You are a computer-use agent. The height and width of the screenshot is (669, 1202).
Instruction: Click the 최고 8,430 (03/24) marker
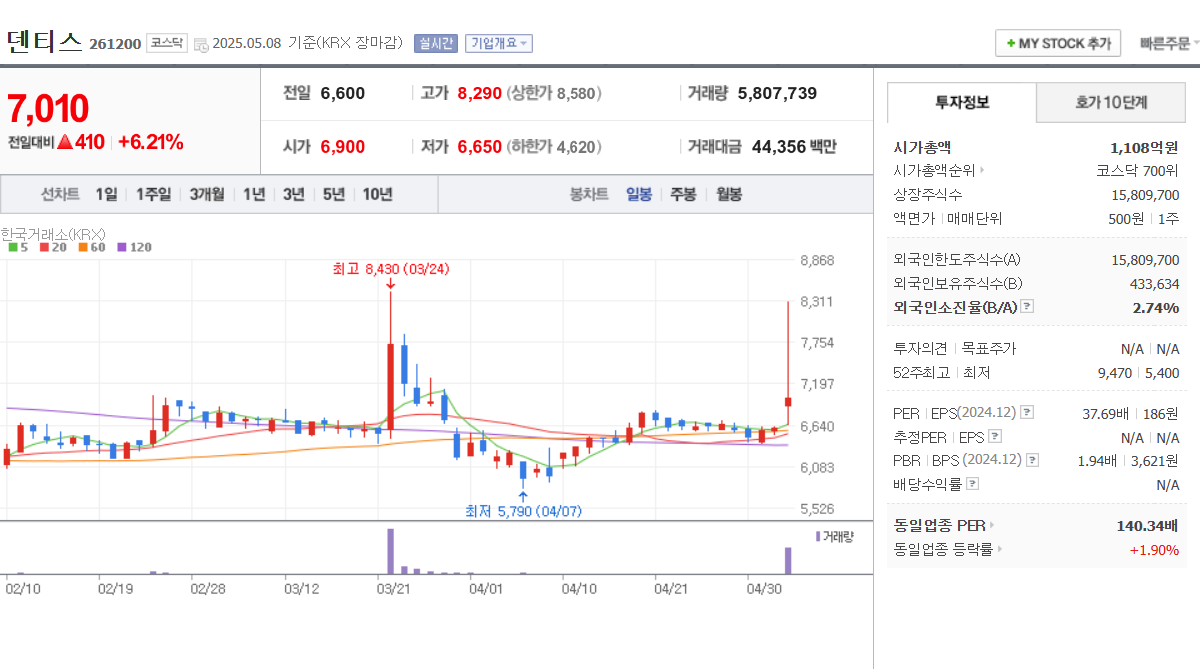[391, 268]
